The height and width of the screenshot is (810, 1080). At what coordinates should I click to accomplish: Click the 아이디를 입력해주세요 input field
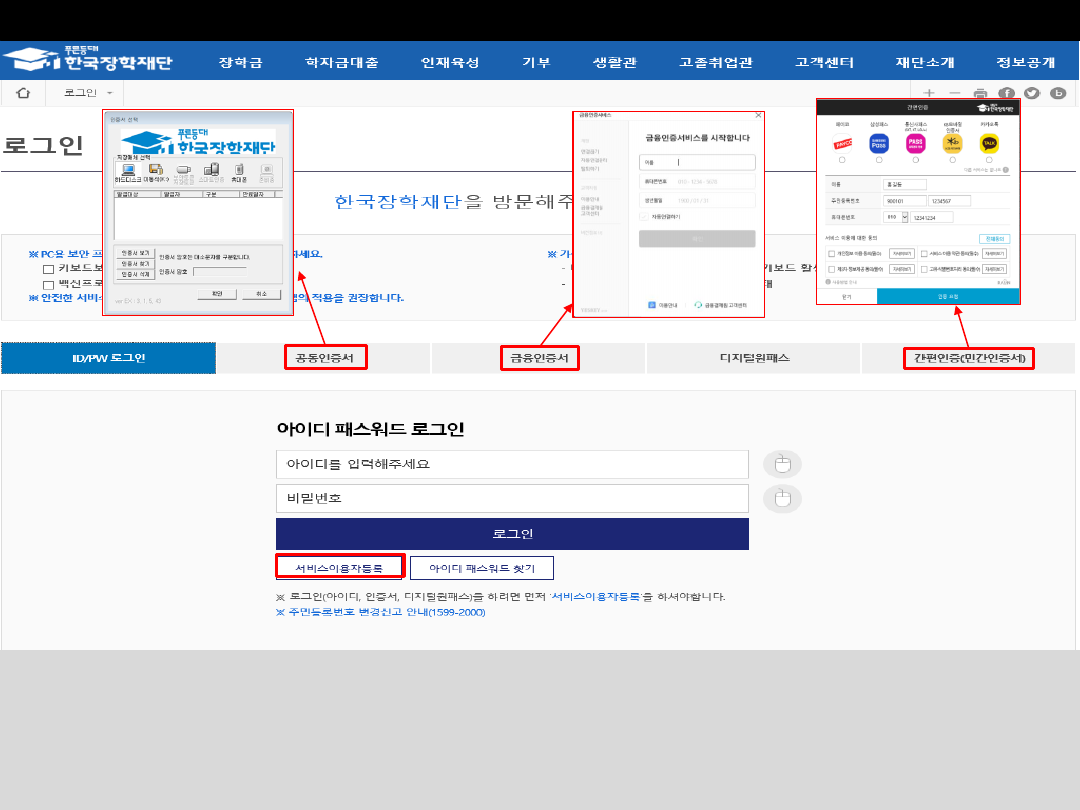coord(512,464)
